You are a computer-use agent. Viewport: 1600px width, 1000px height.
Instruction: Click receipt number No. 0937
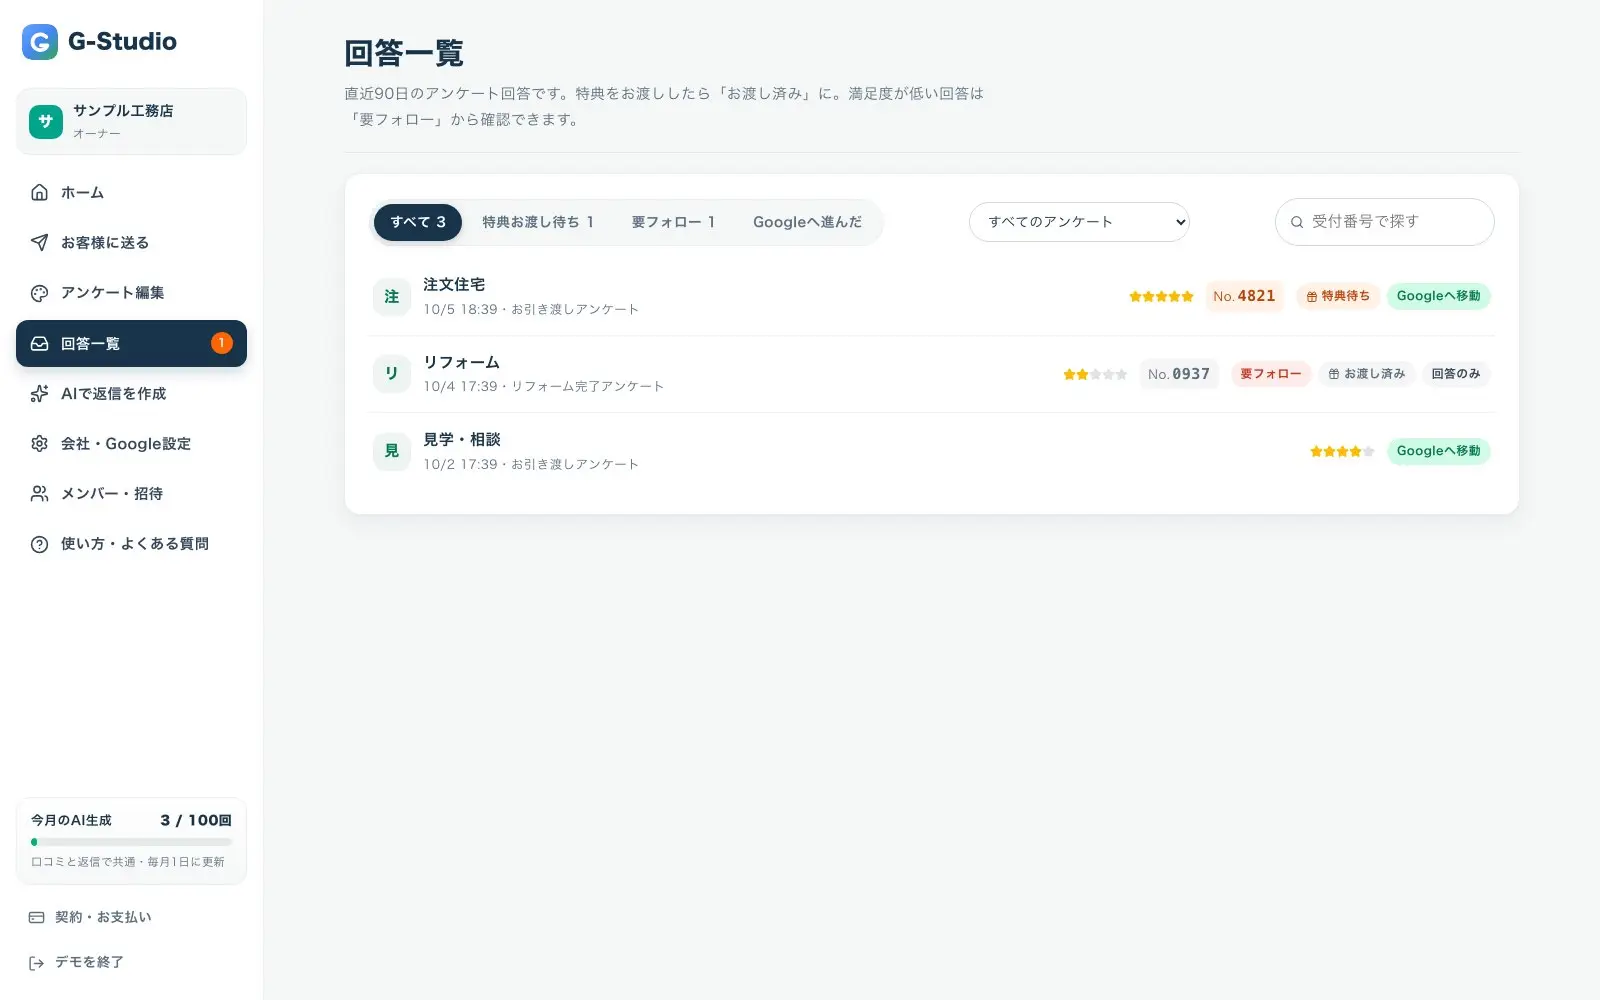click(x=1179, y=374)
